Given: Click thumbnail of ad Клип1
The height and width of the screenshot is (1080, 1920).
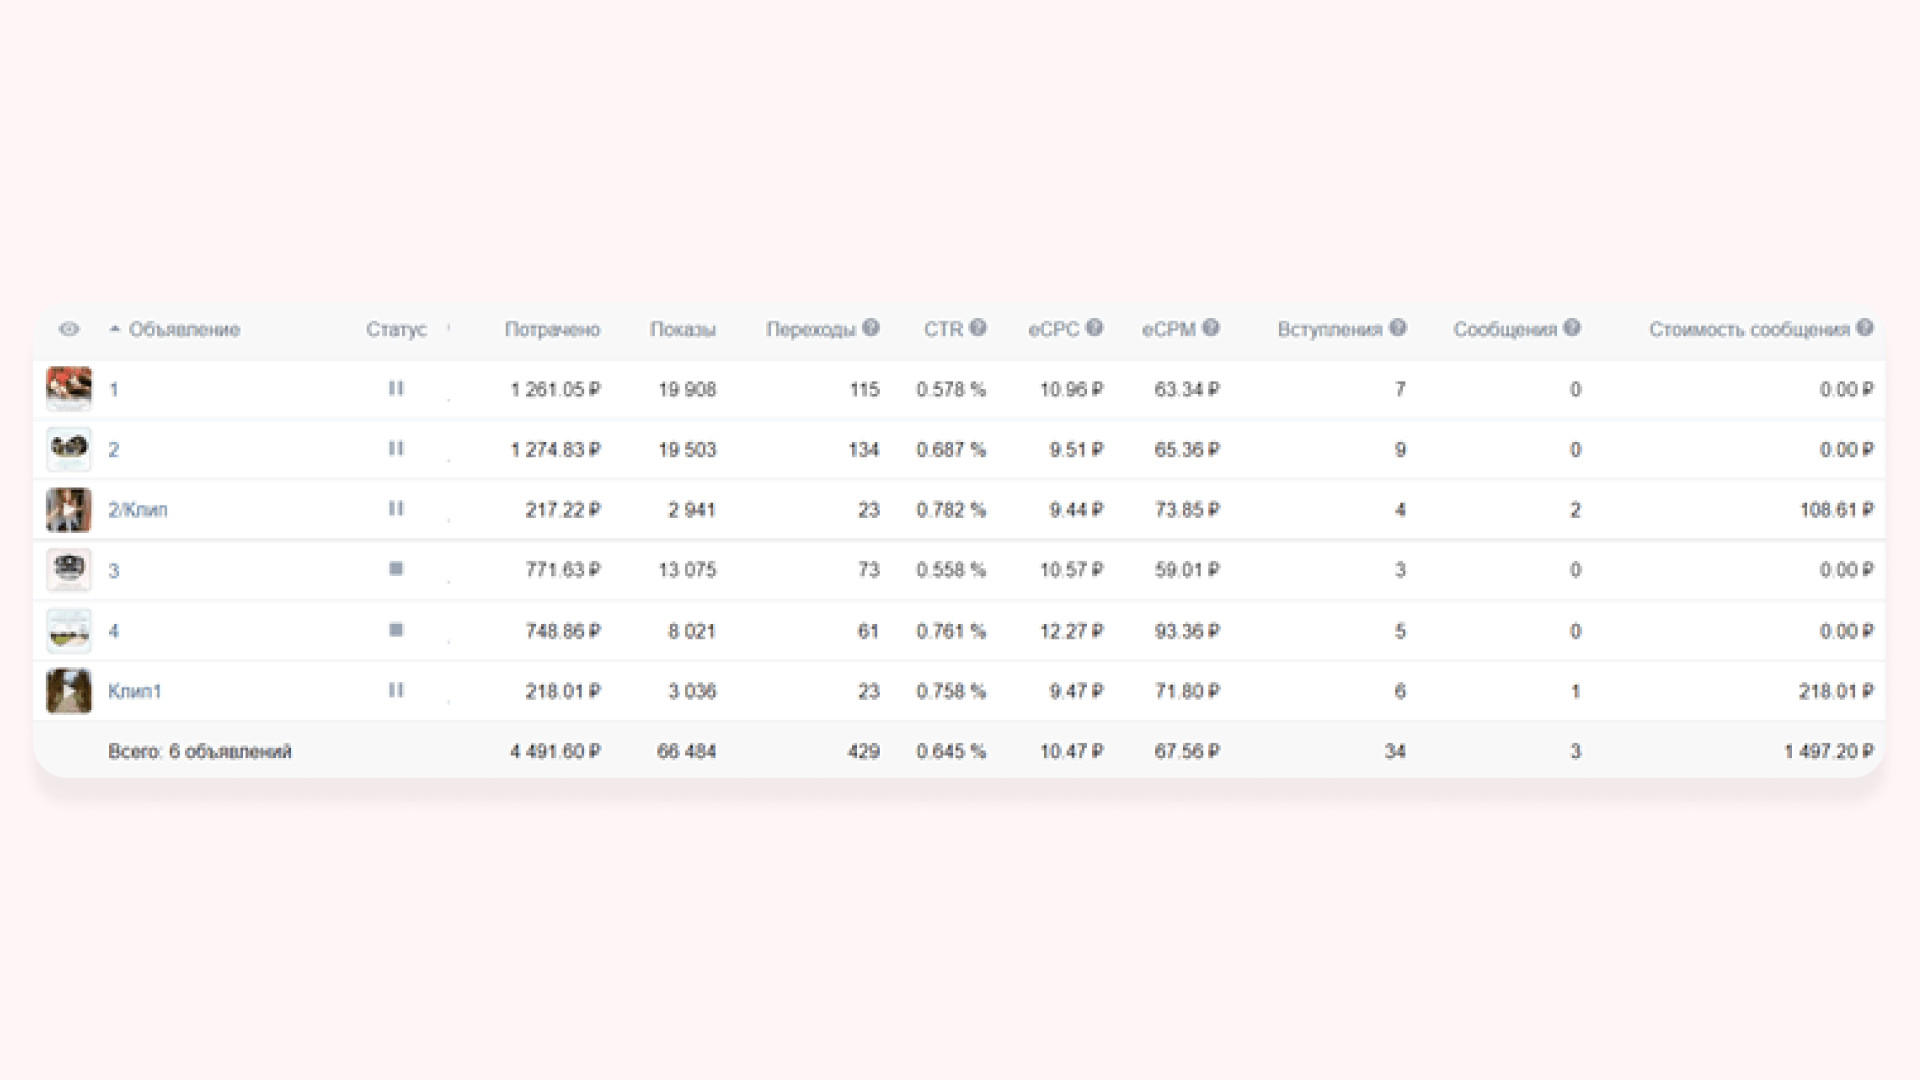Looking at the screenshot, I should point(68,691).
